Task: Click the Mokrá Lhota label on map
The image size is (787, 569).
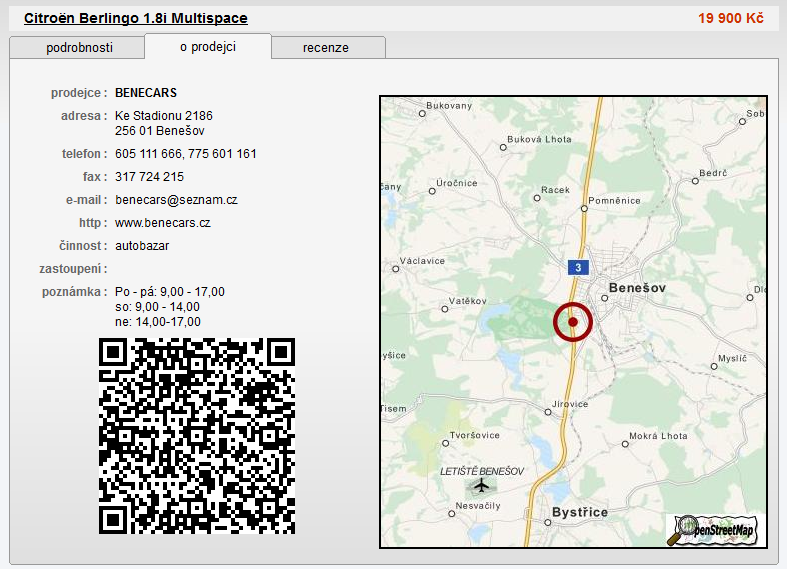Action: pos(658,436)
